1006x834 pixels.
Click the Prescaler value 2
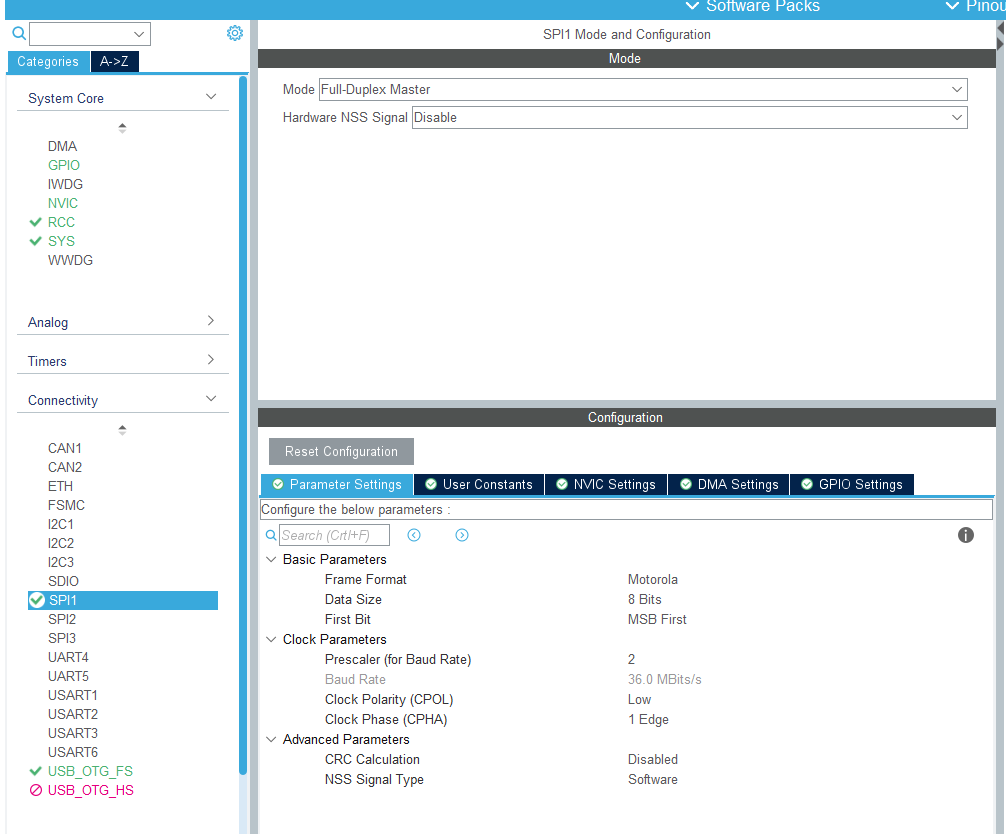click(x=631, y=660)
